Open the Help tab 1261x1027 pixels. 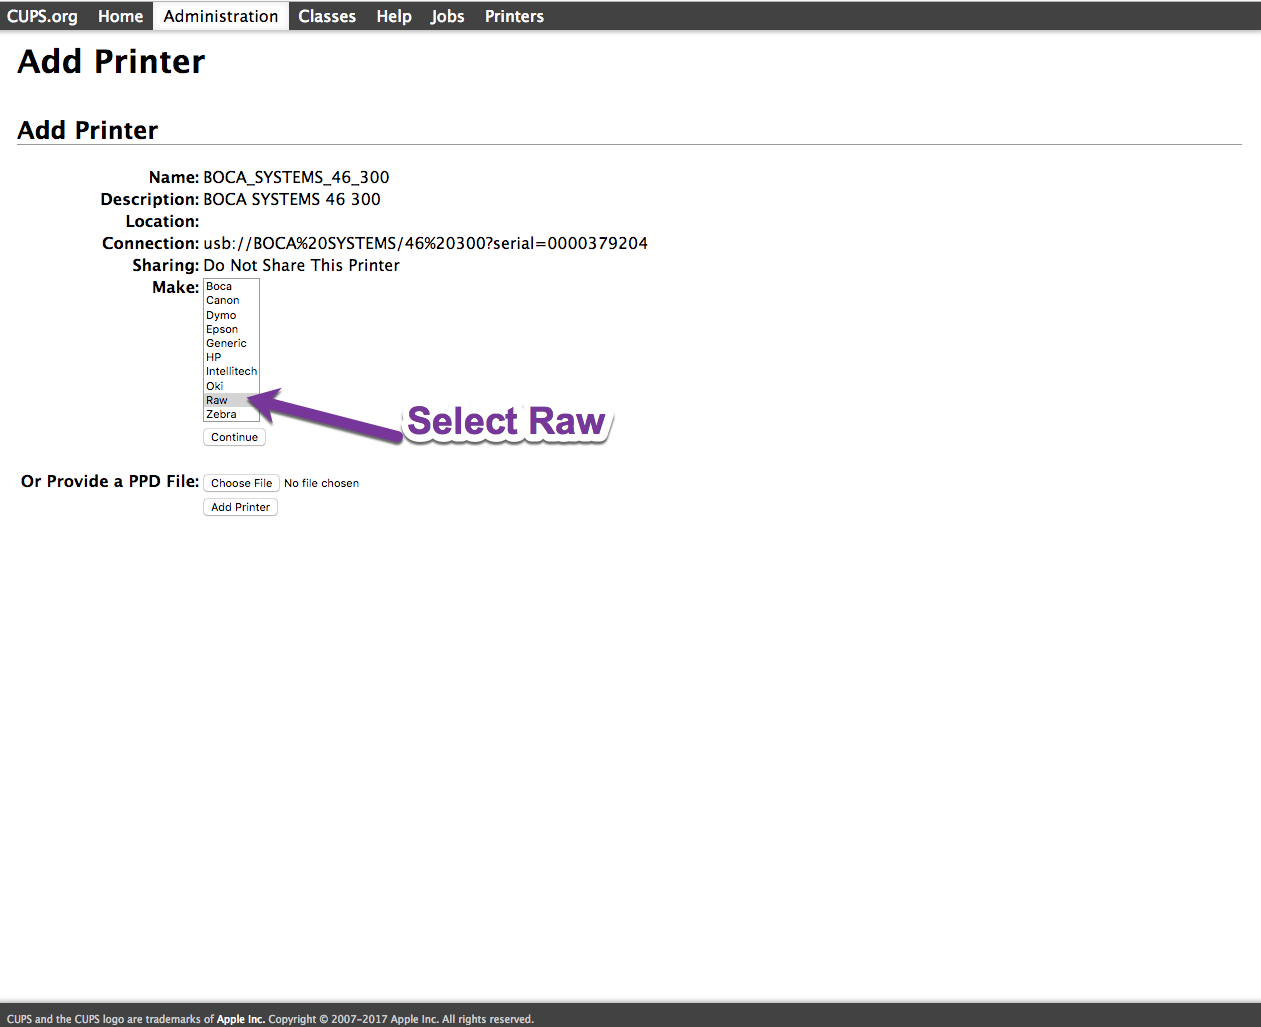[x=394, y=16]
